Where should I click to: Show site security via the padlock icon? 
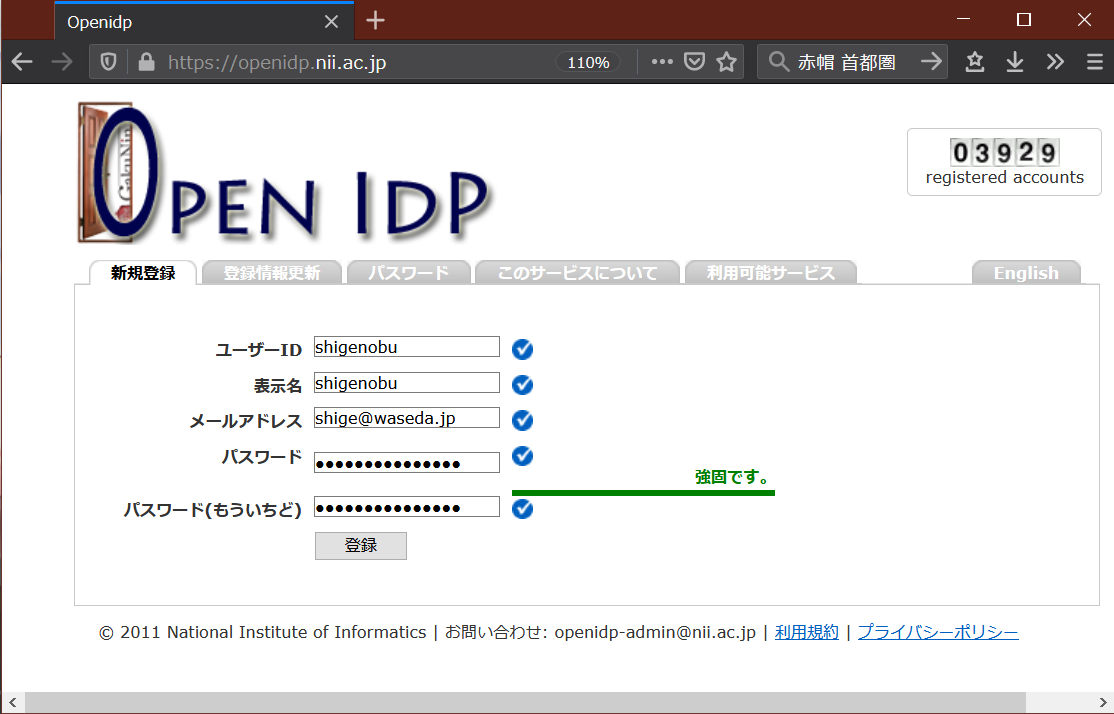click(146, 63)
